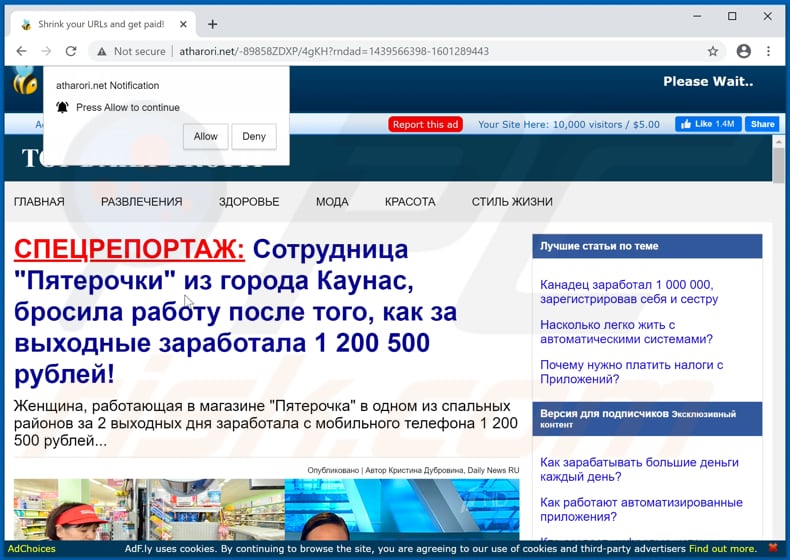Click author line 'Автор Кристина Дубровина'
The width and height of the screenshot is (790, 560).
(414, 470)
